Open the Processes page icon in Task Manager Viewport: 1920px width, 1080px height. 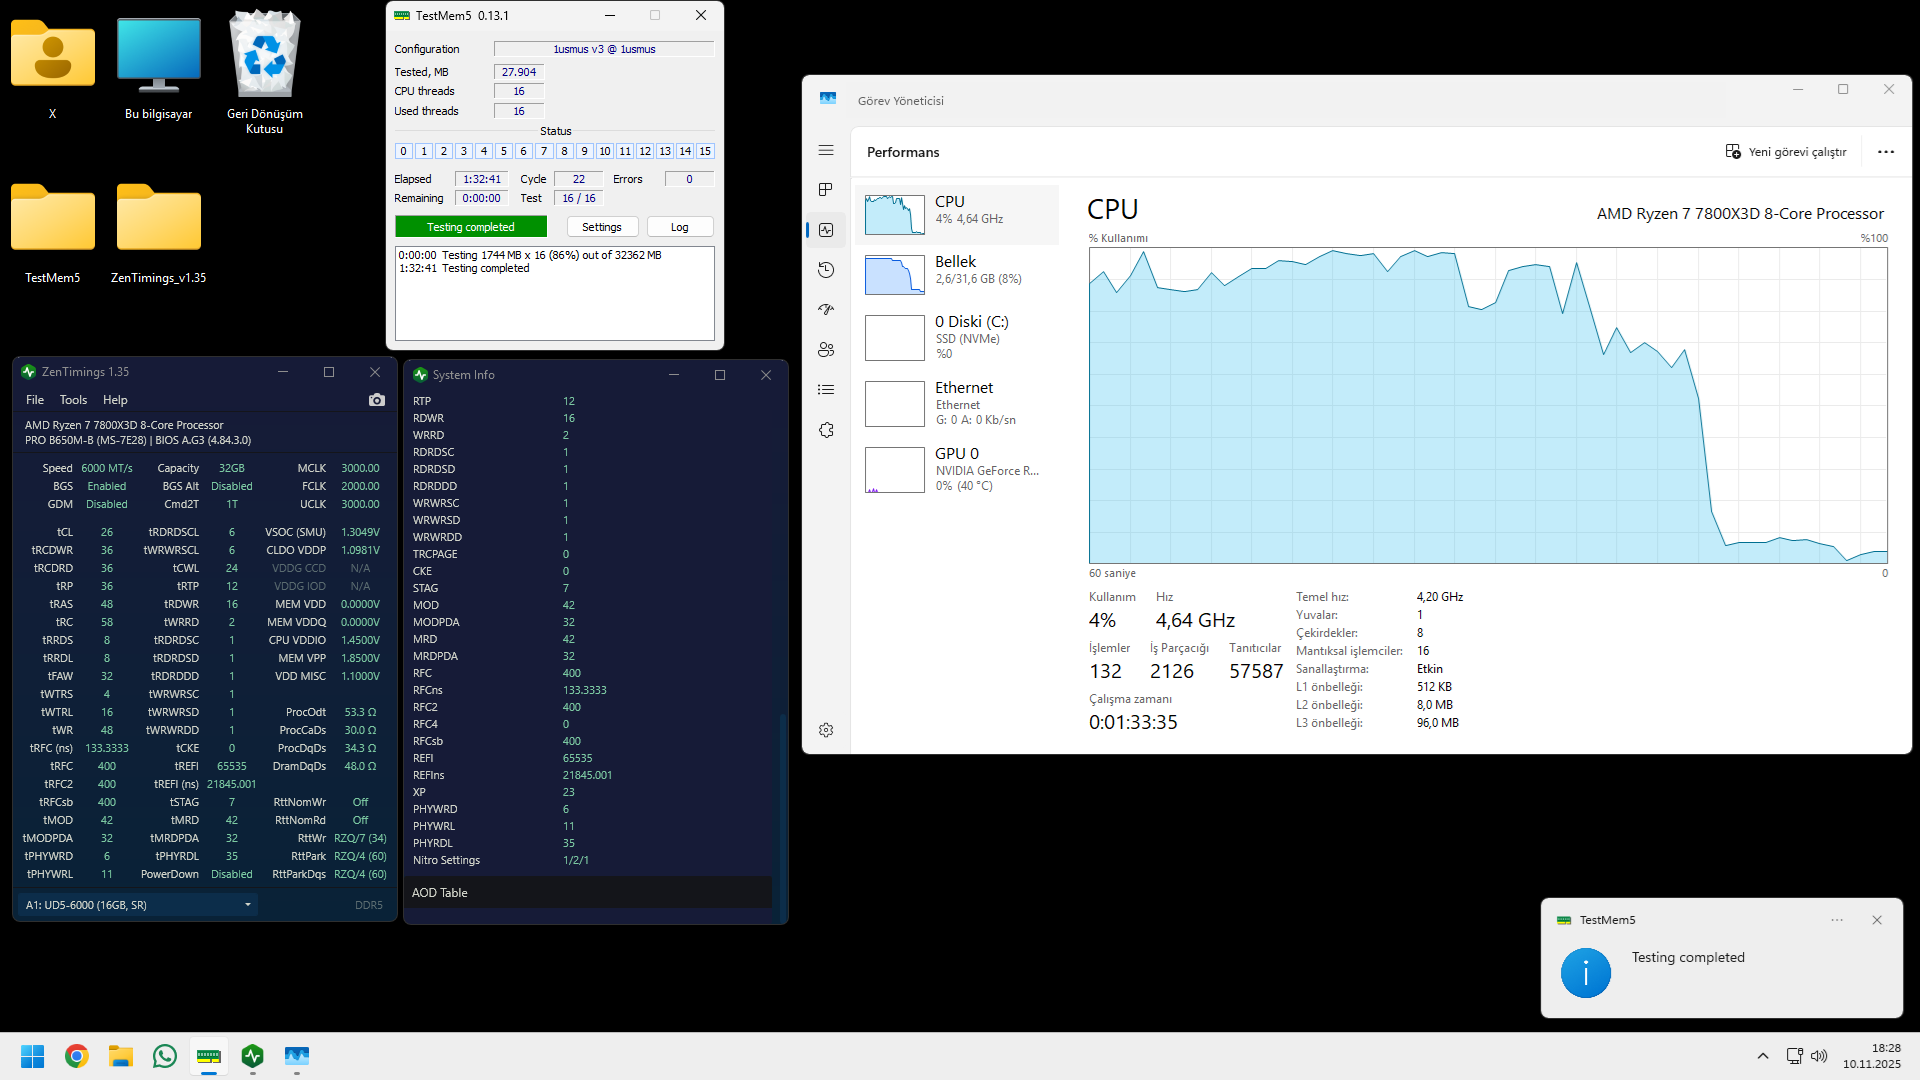[x=826, y=190]
